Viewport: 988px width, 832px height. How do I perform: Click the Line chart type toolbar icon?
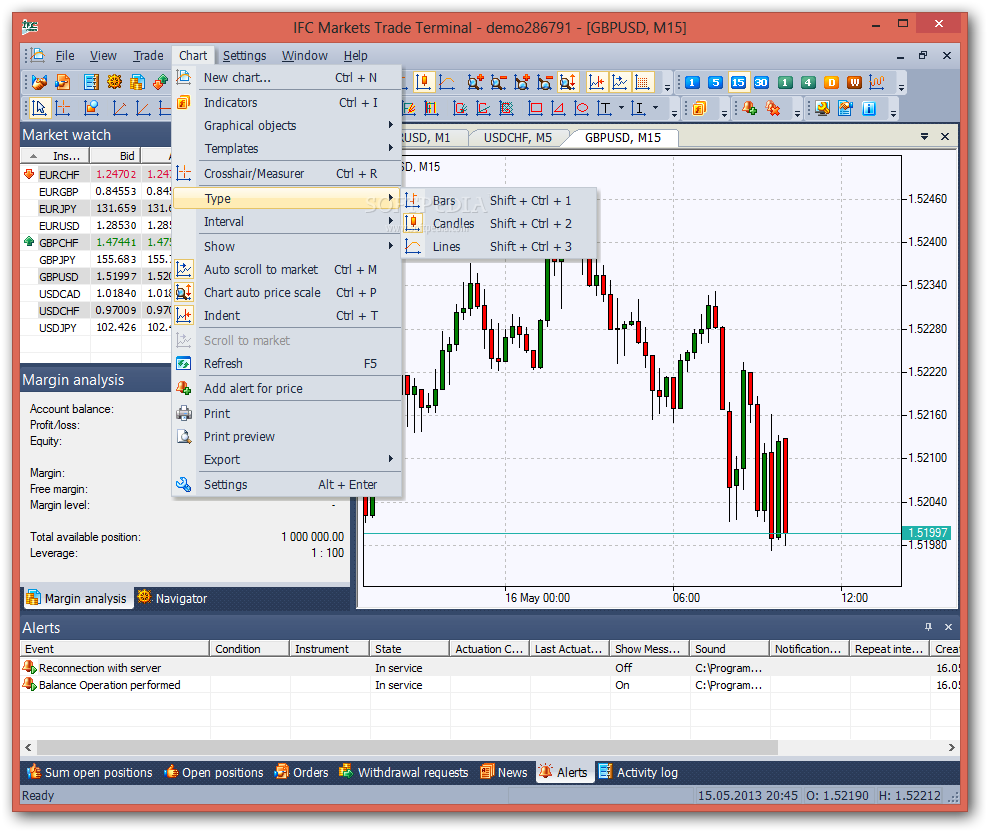[x=447, y=82]
